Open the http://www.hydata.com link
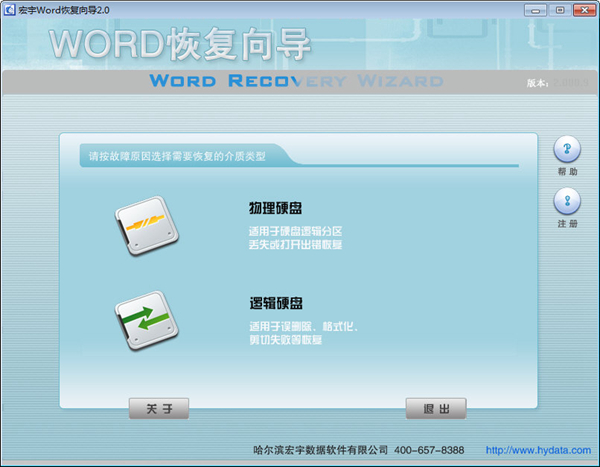This screenshot has width=600, height=467. pyautogui.click(x=538, y=450)
